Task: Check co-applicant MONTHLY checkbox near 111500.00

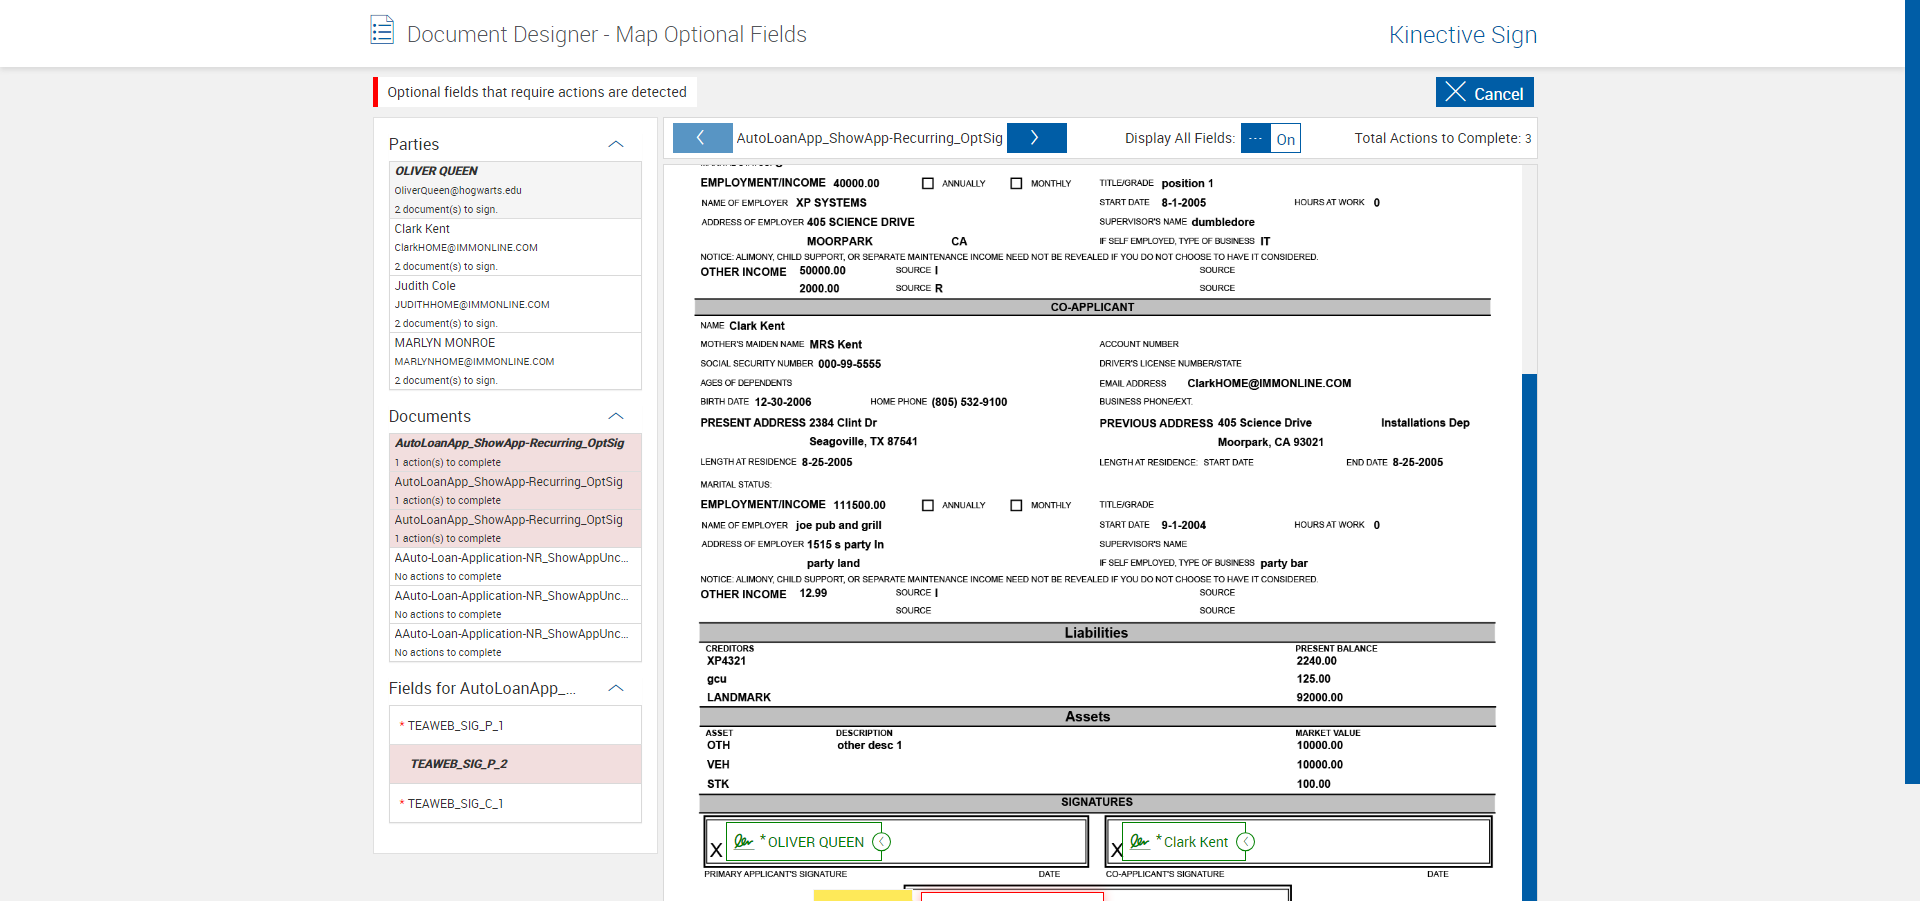Action: 1016,506
